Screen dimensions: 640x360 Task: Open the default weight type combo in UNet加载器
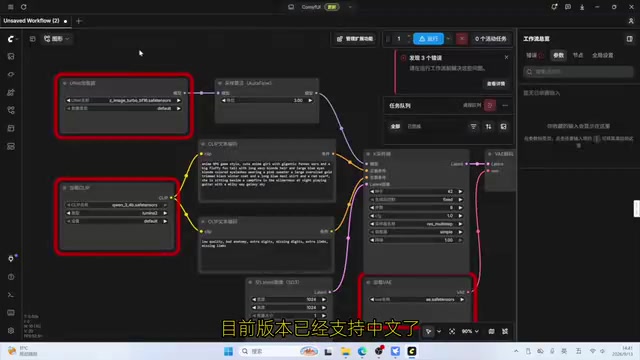click(x=123, y=109)
